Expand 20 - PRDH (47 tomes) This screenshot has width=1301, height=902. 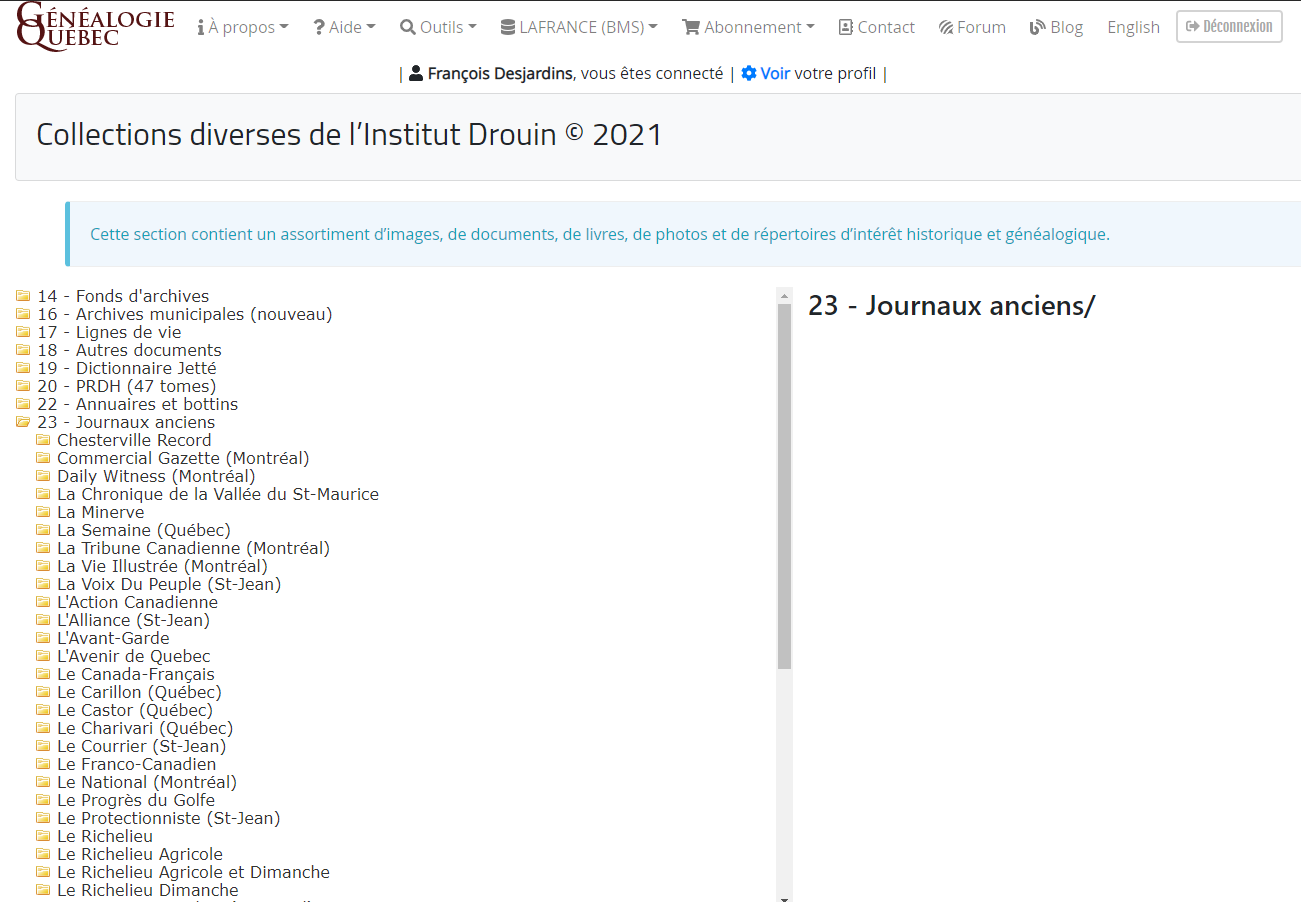pos(126,386)
